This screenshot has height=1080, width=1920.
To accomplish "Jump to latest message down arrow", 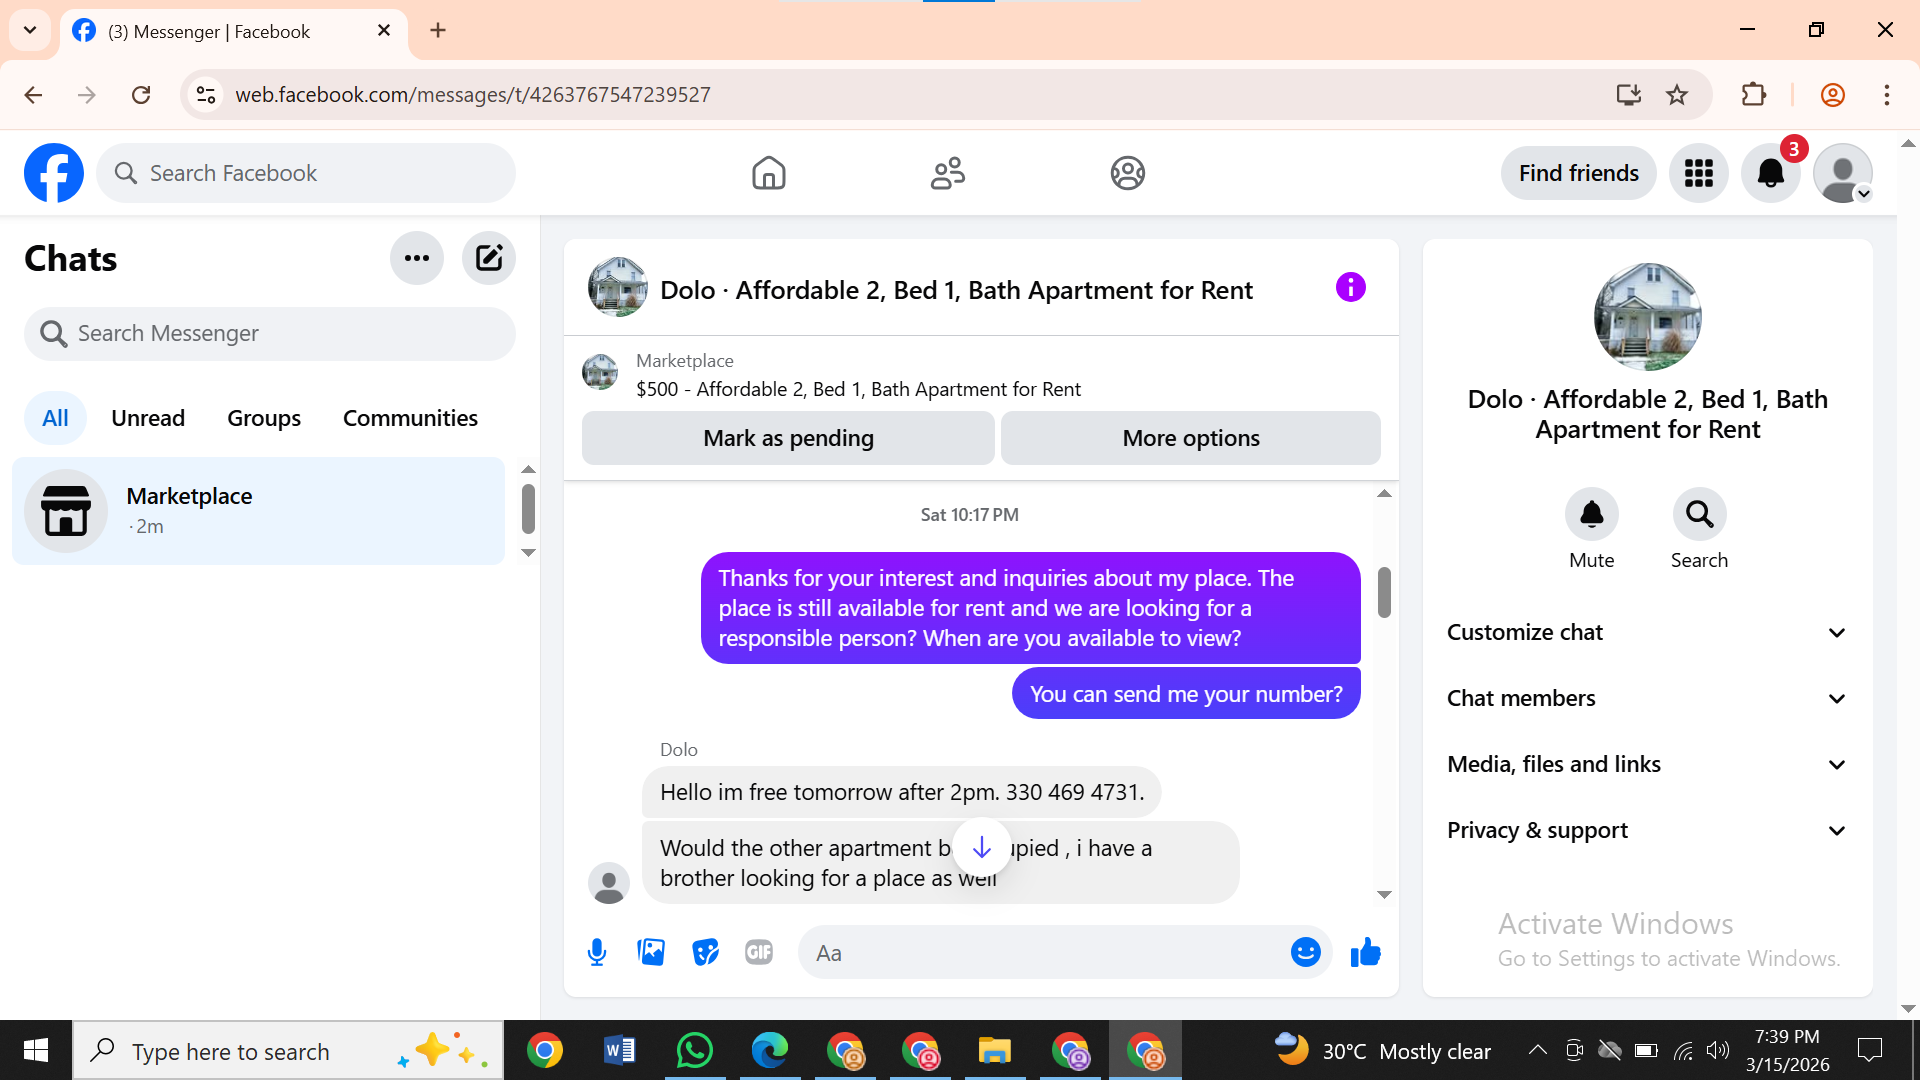I will click(x=982, y=848).
